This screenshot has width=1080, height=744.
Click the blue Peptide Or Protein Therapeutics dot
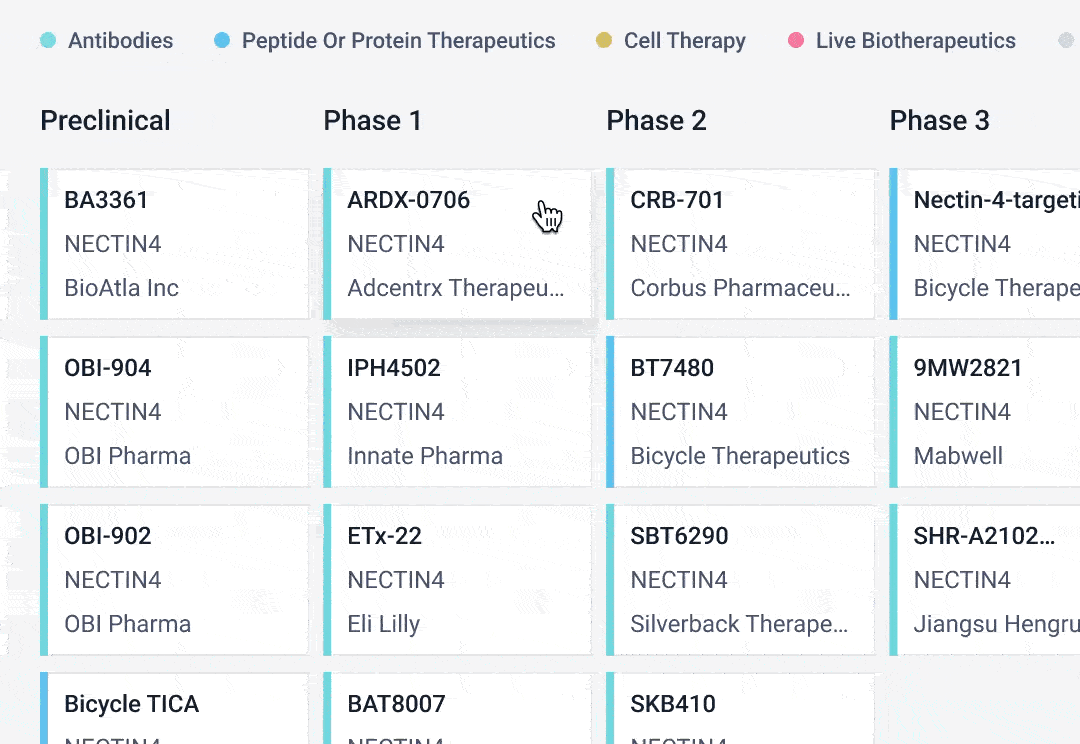click(222, 41)
